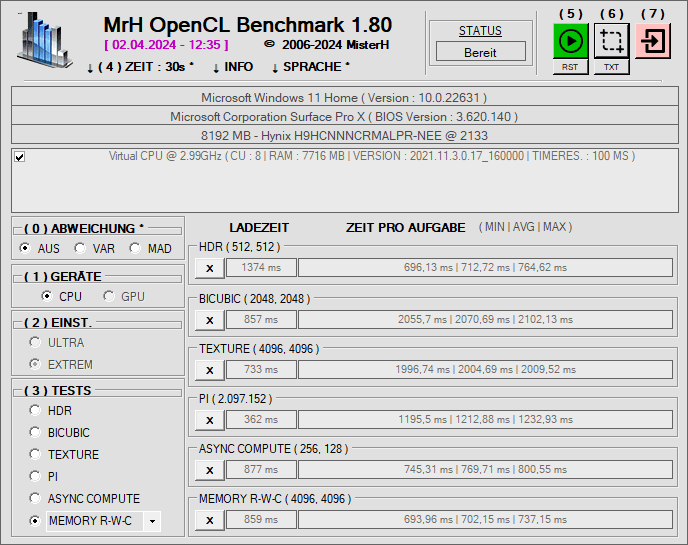Select the PI test radio

point(43,476)
